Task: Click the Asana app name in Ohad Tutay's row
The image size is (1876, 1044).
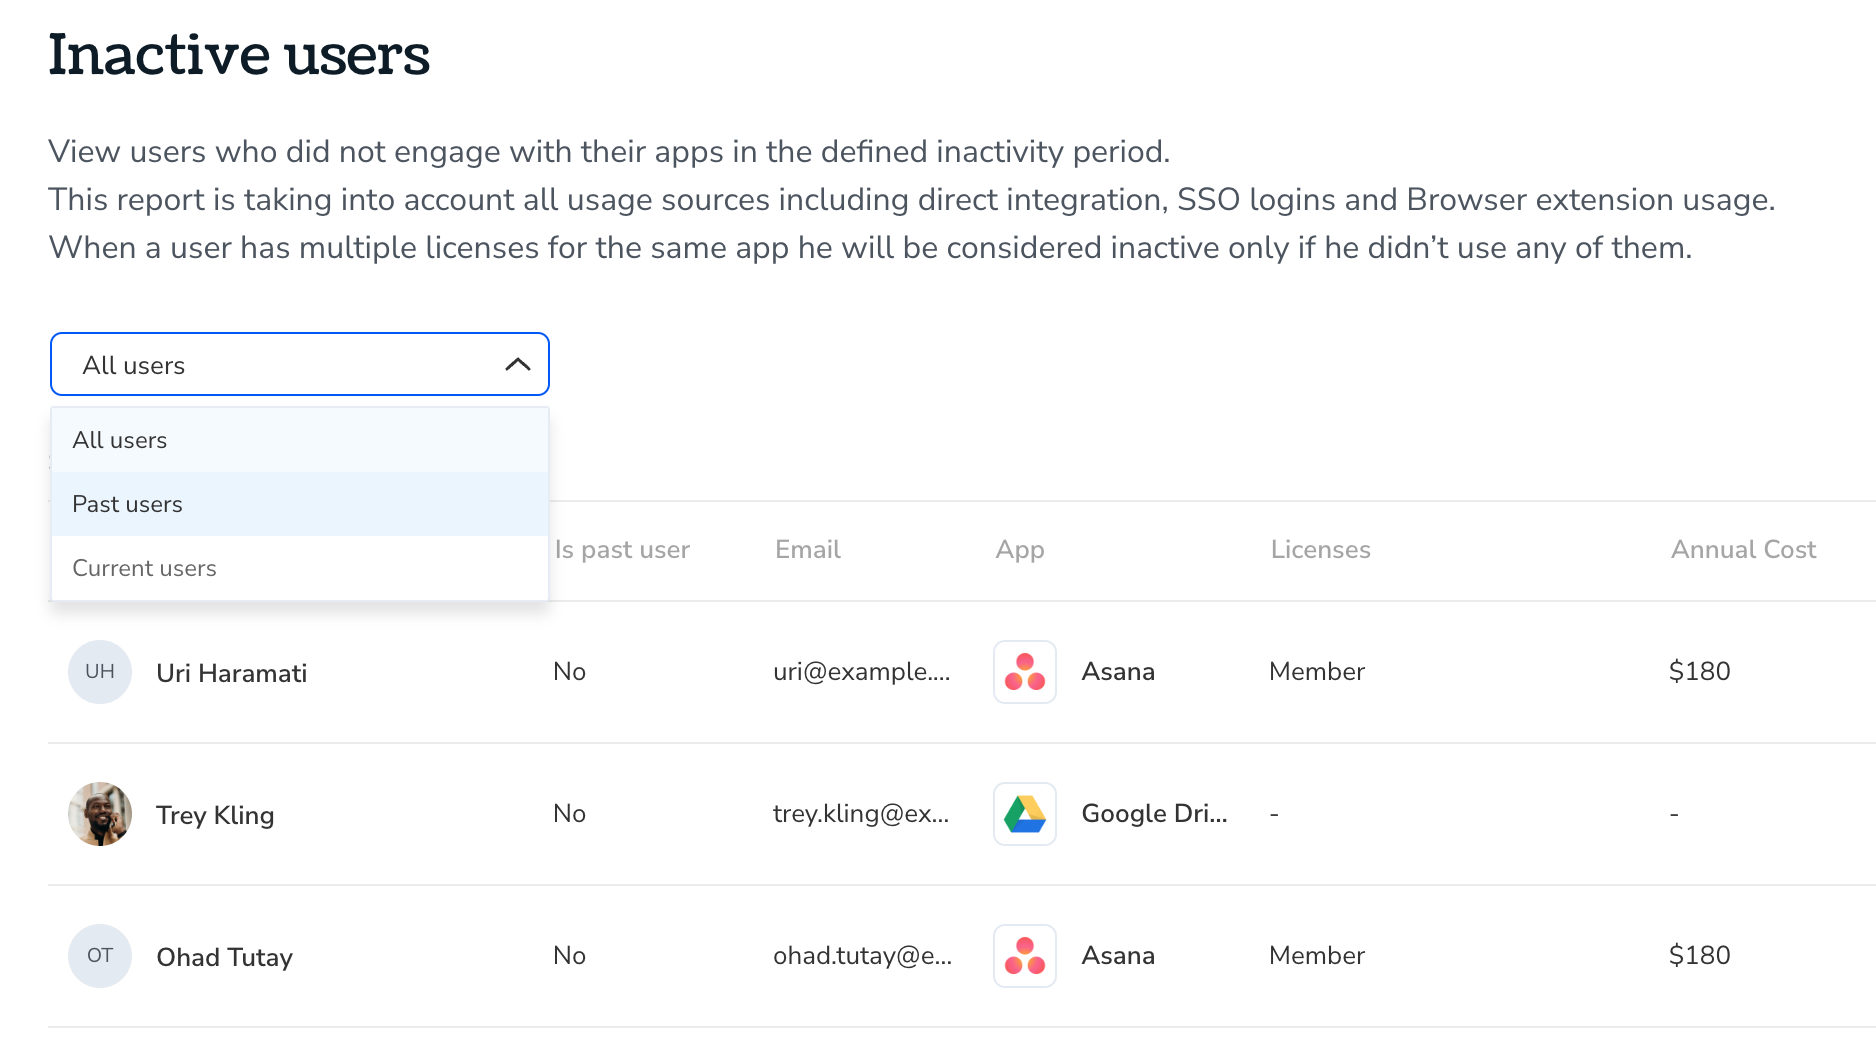Action: point(1118,956)
